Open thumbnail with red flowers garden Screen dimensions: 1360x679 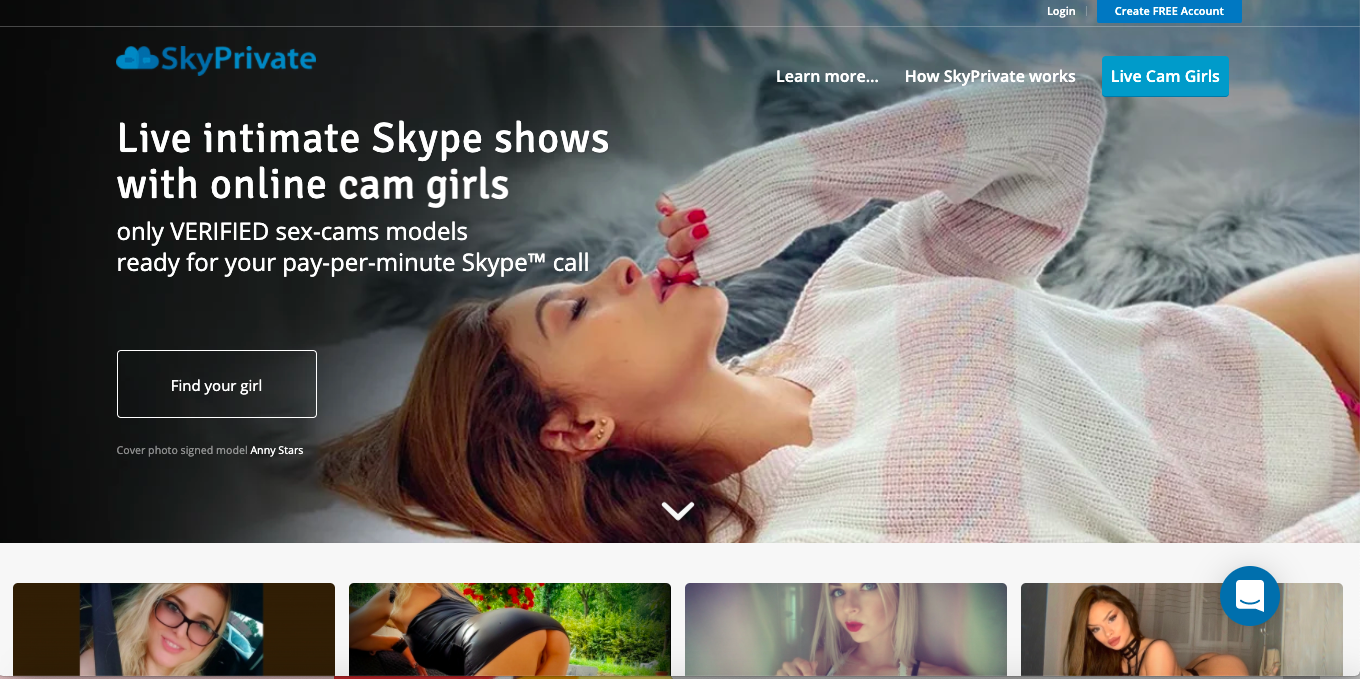[510, 631]
